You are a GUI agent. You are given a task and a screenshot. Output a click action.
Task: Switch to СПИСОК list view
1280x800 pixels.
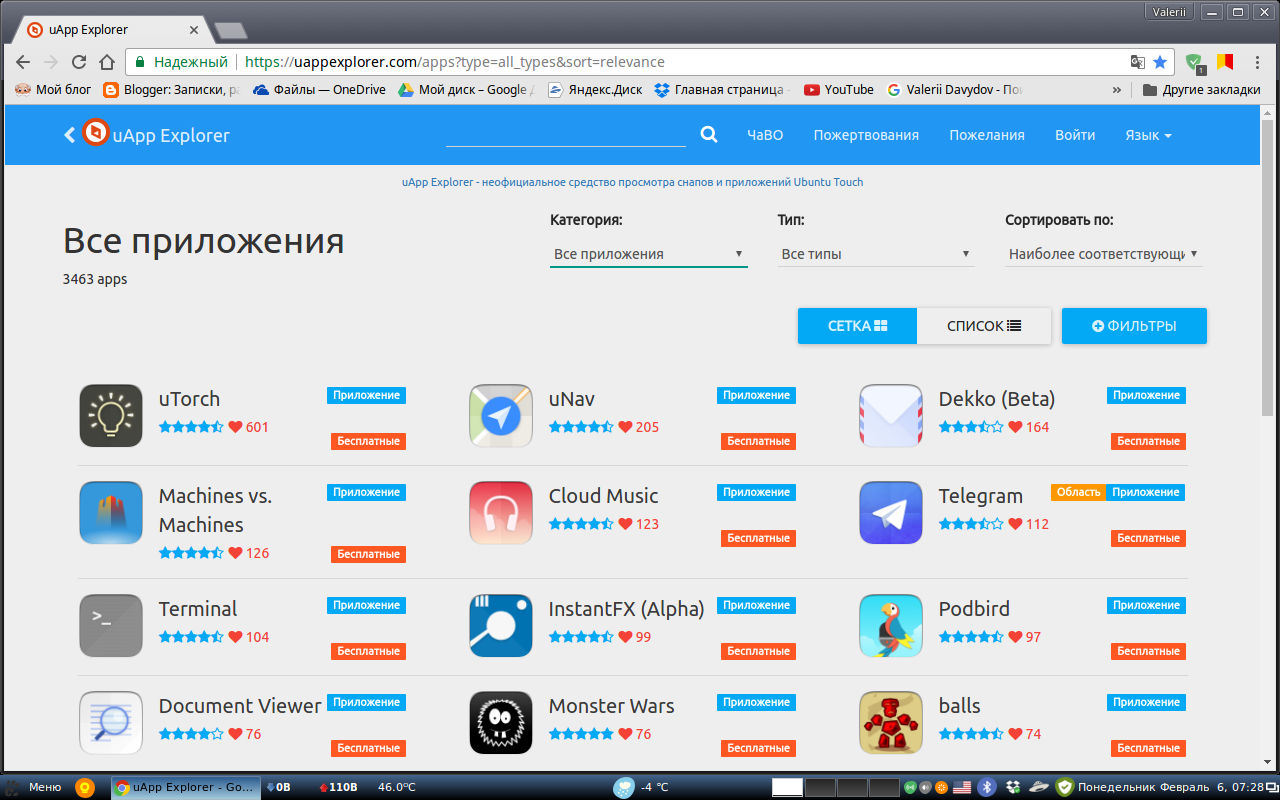click(x=984, y=326)
